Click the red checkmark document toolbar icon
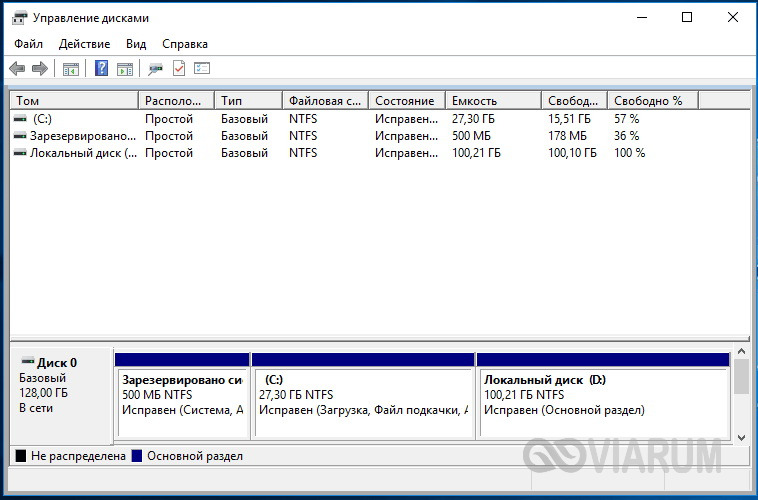The width and height of the screenshot is (758, 500). tap(179, 69)
